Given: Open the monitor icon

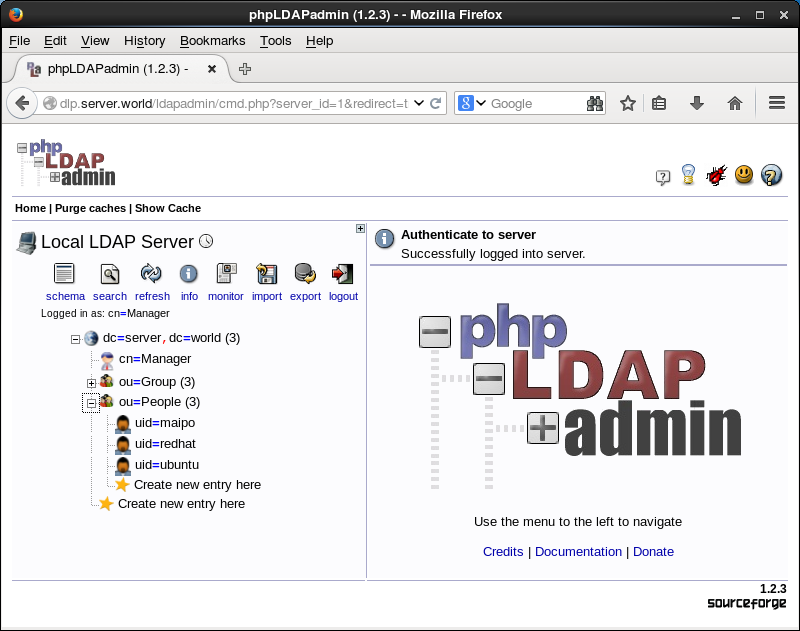Looking at the screenshot, I should [226, 274].
